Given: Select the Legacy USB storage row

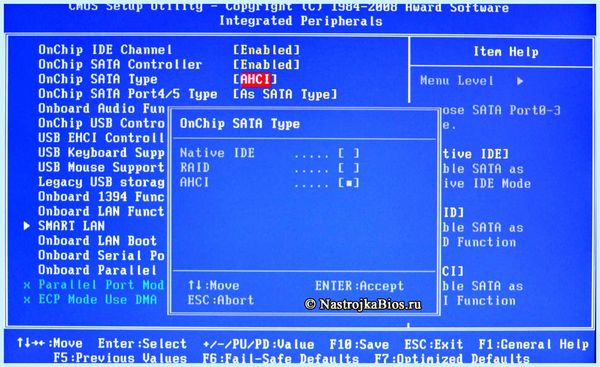Looking at the screenshot, I should point(101,182).
